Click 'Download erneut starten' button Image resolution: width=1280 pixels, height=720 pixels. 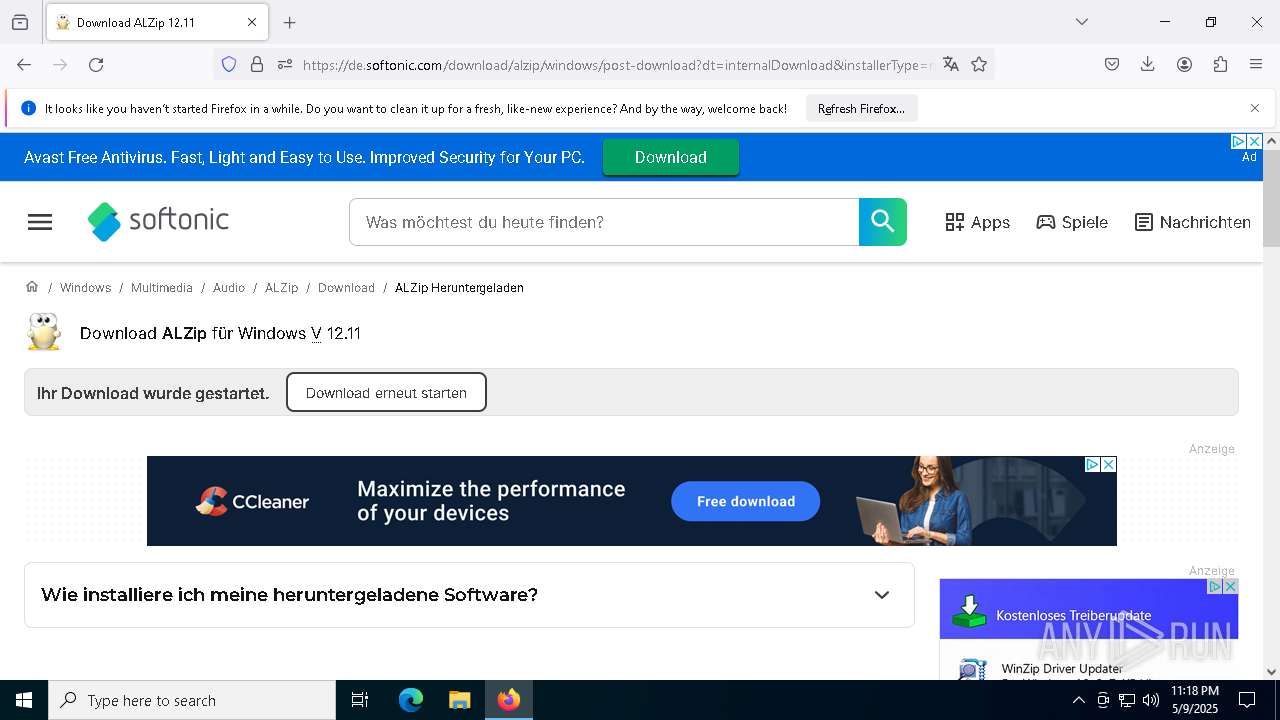coord(386,392)
